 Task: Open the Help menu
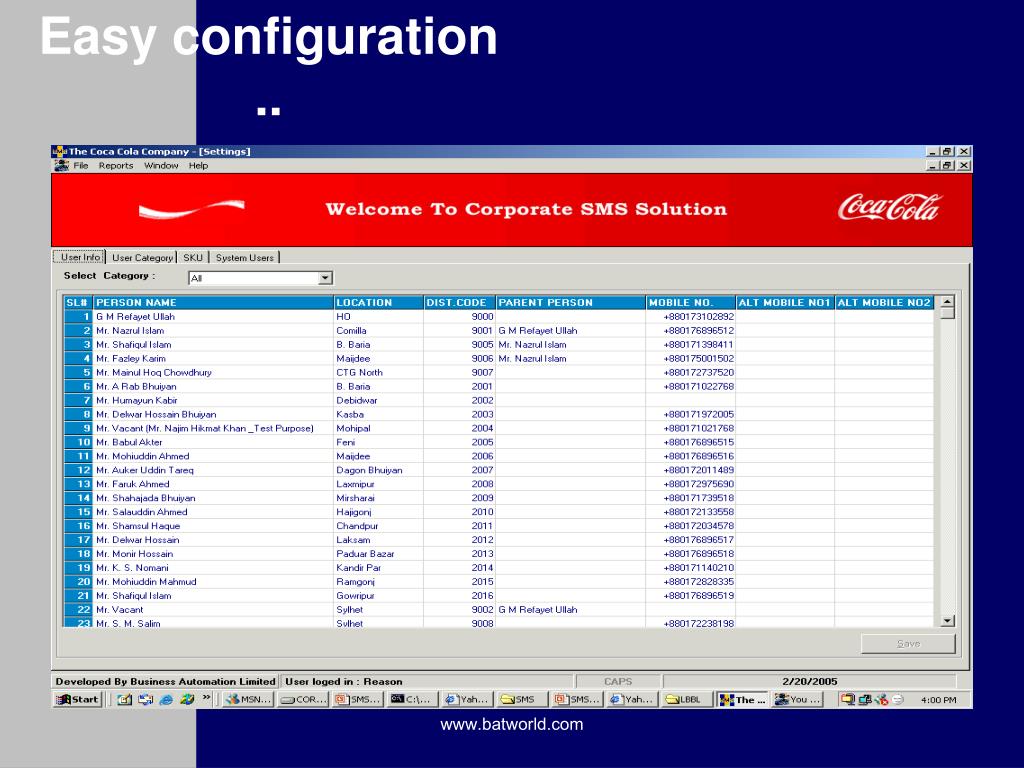pyautogui.click(x=199, y=166)
